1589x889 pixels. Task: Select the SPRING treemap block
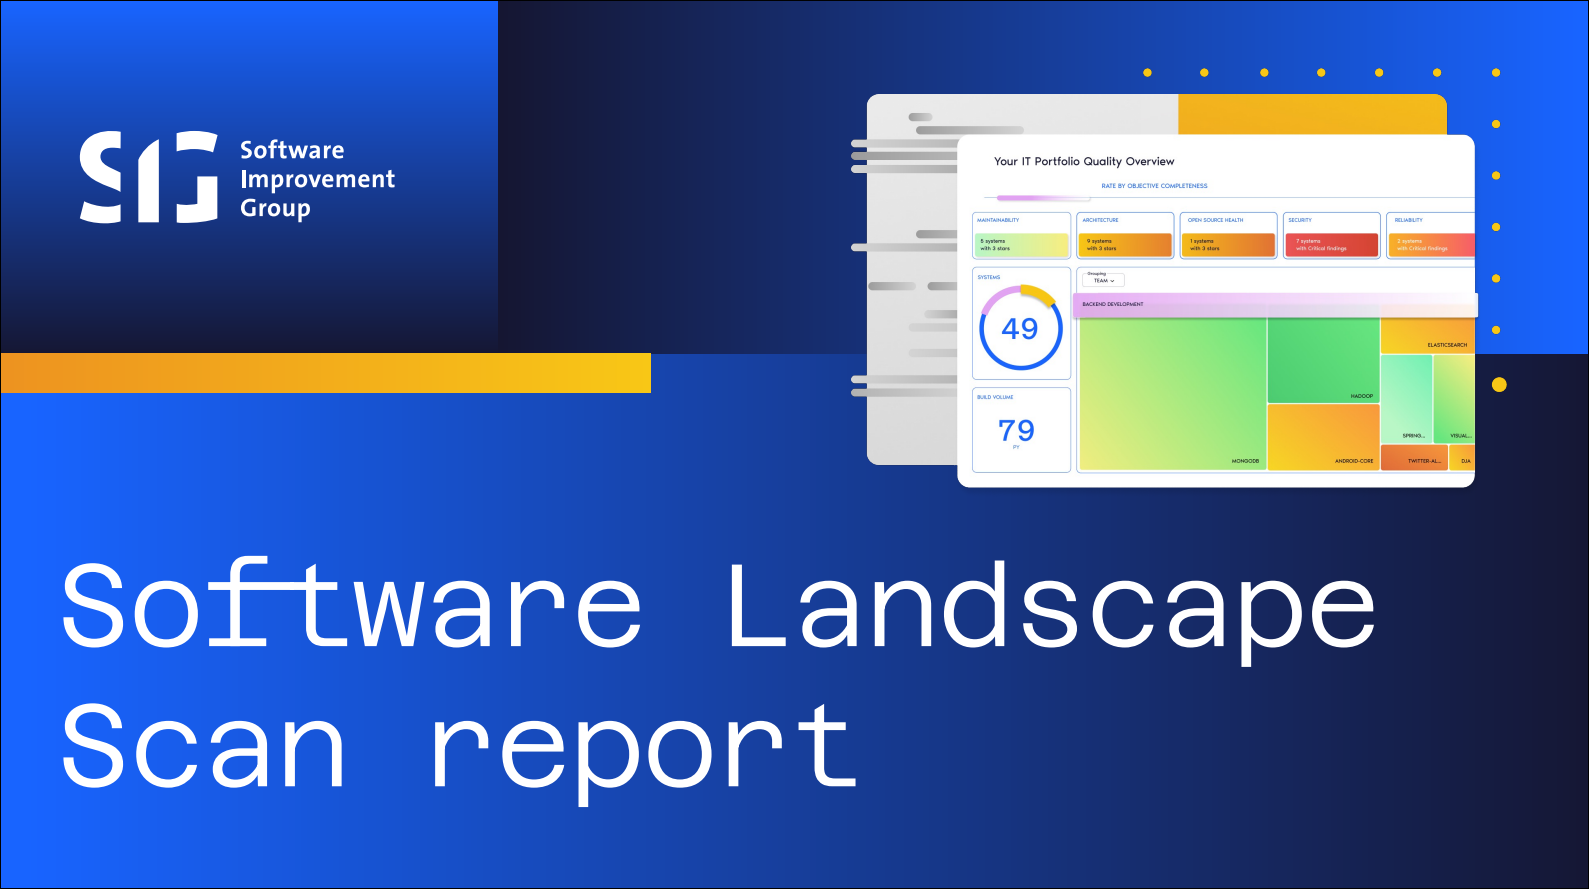coord(1405,398)
